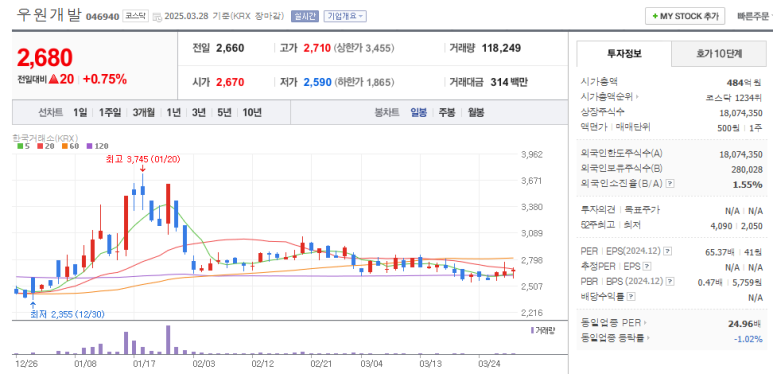Image resolution: width=773 pixels, height=374 pixels.
Task: Select the 주봉 weekly candle chart
Action: pos(447,112)
